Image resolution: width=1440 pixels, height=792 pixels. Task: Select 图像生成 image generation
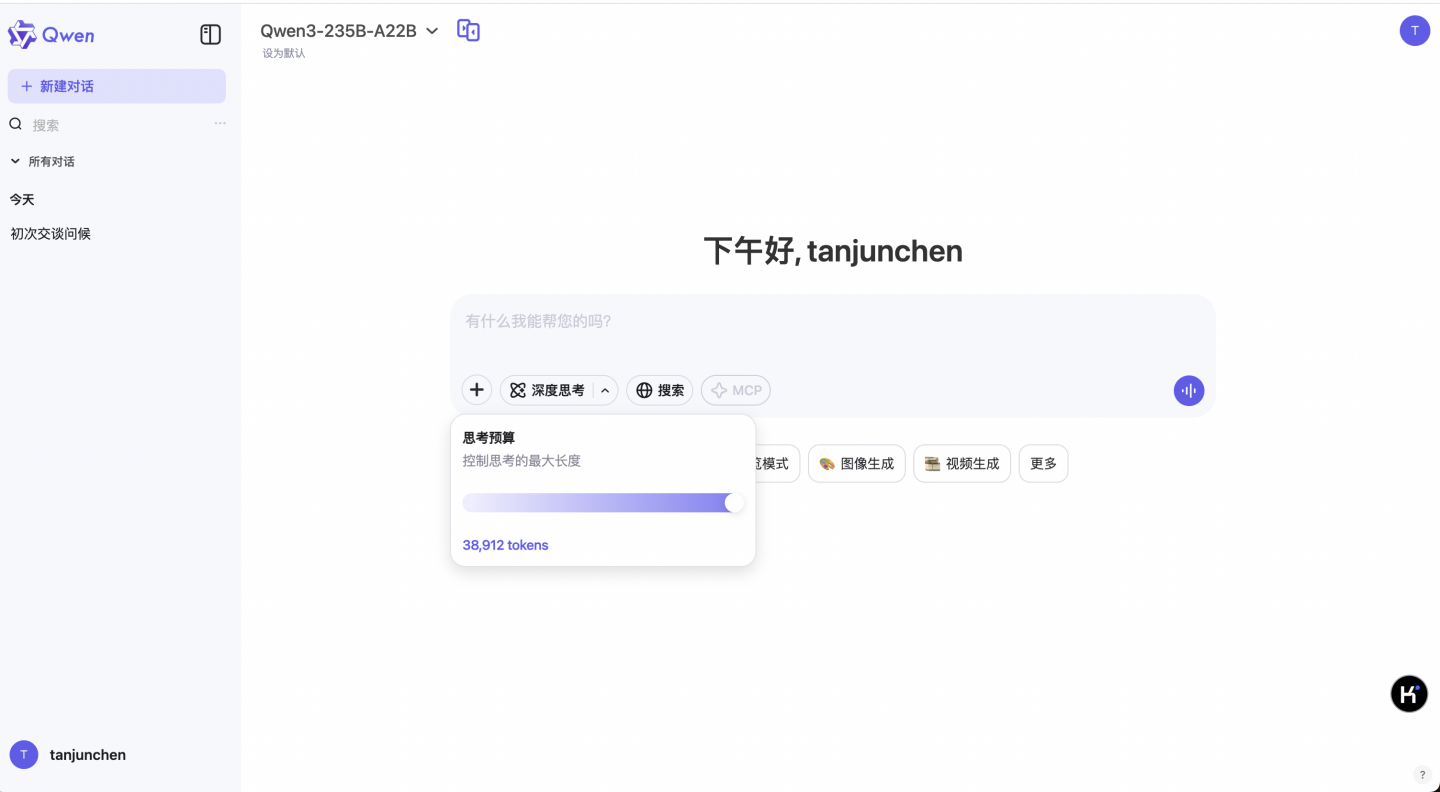point(857,464)
